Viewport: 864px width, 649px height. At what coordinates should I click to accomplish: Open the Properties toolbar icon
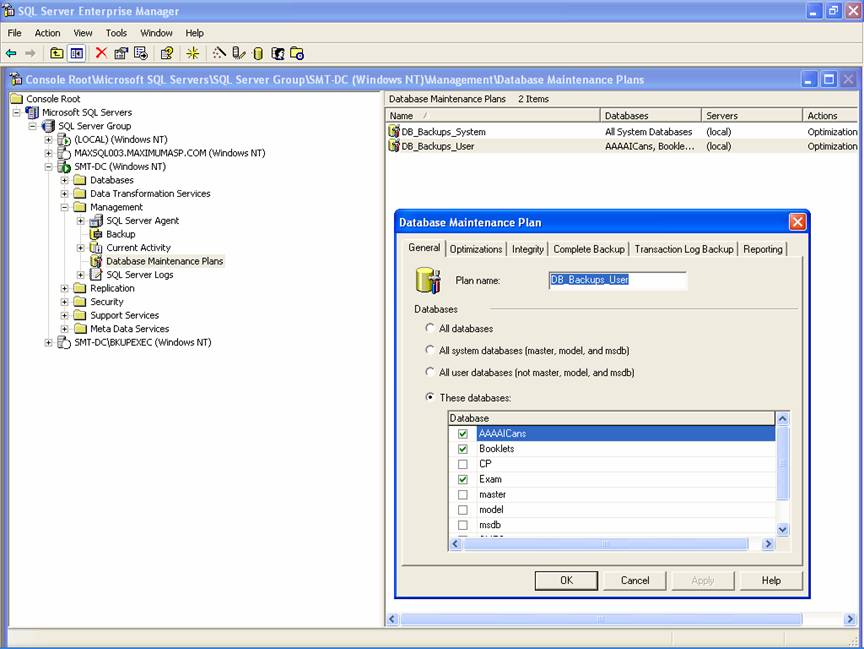121,53
